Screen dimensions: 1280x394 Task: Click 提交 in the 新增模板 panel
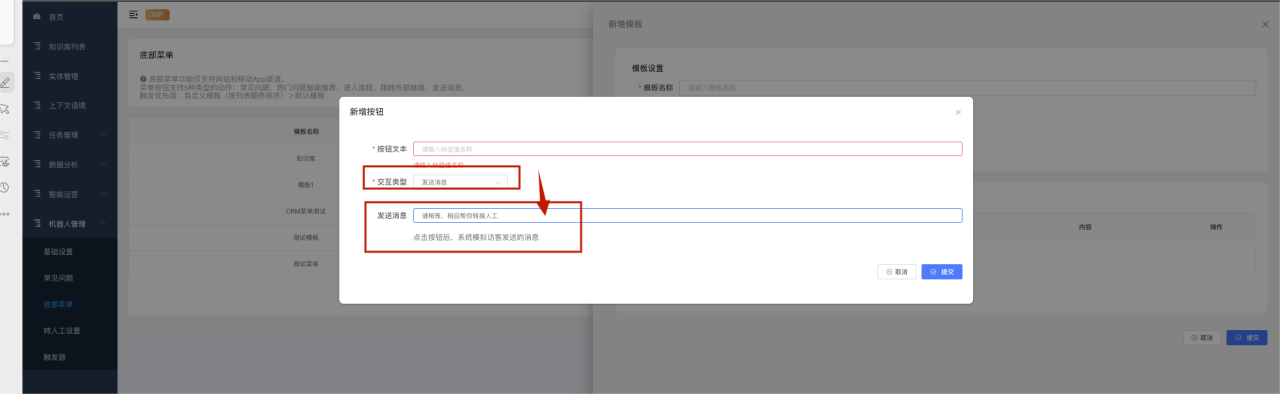[1247, 338]
